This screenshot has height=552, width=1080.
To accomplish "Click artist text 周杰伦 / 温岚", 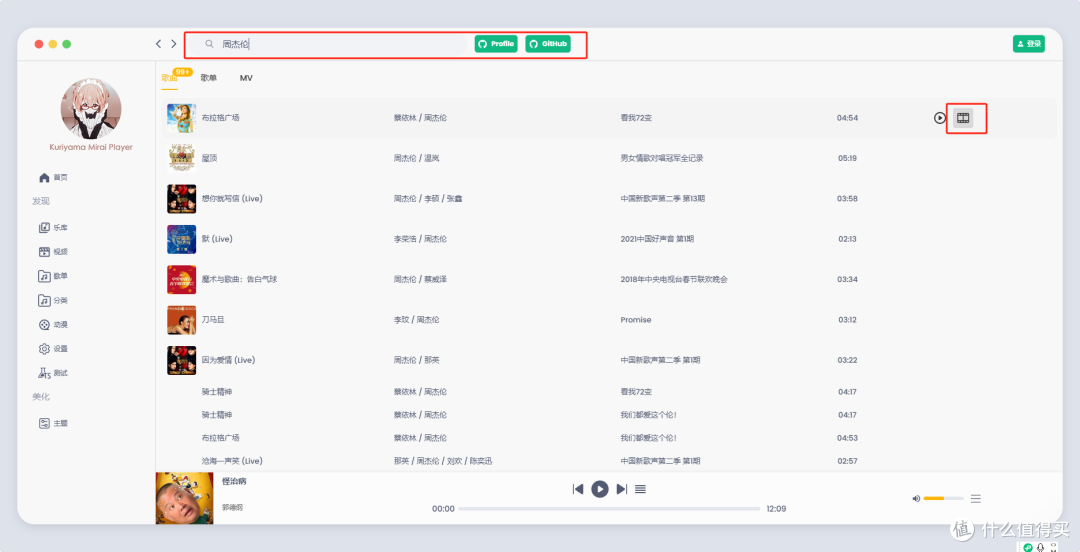I will 417,159.
